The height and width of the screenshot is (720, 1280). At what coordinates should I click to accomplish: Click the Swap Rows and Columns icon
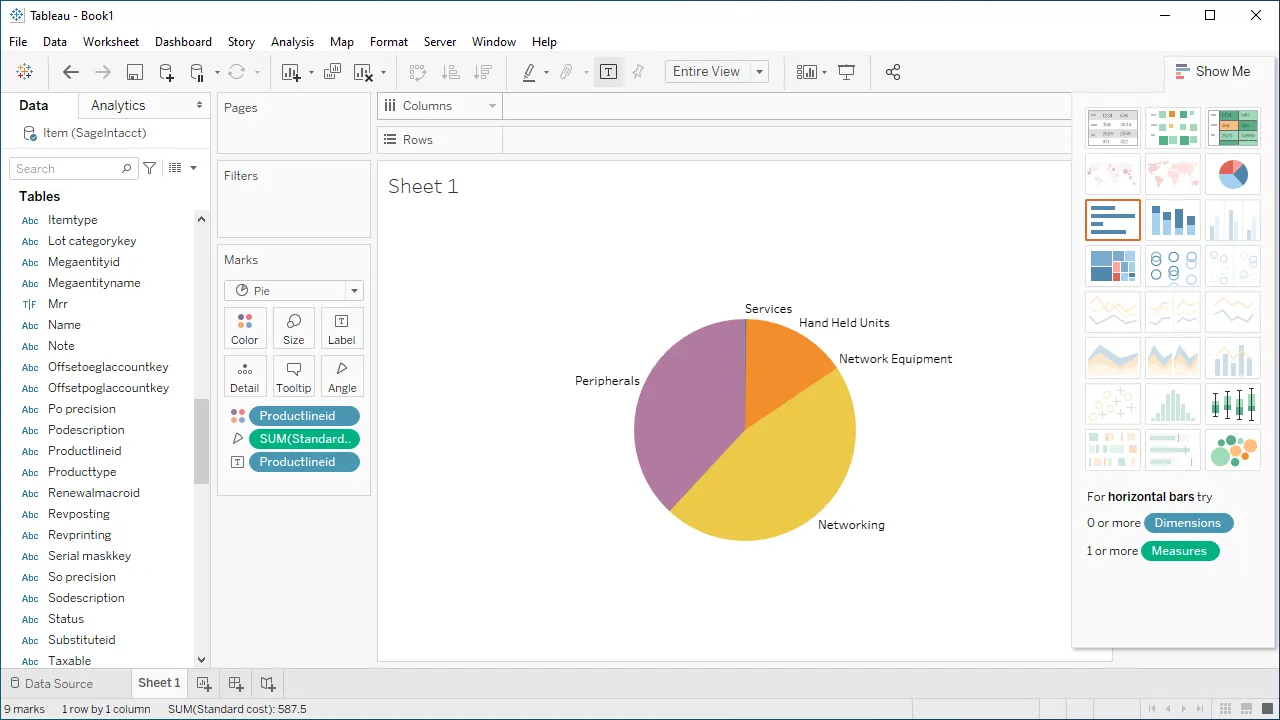coord(419,72)
